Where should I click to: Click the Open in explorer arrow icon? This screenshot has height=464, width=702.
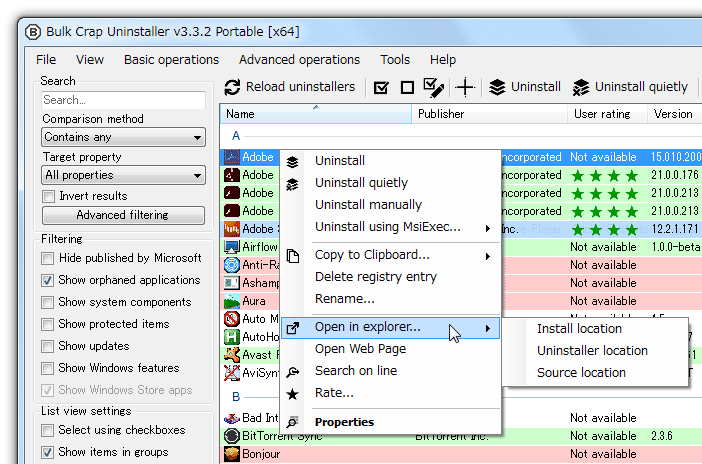point(292,328)
